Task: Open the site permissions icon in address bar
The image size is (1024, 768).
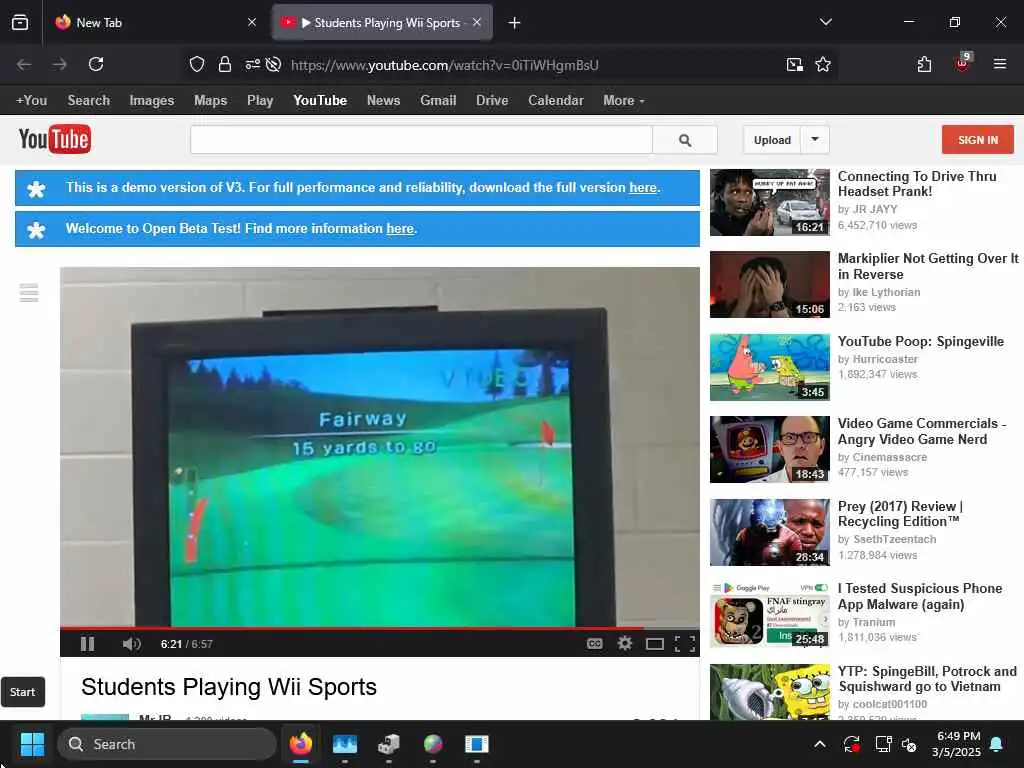Action: click(253, 64)
